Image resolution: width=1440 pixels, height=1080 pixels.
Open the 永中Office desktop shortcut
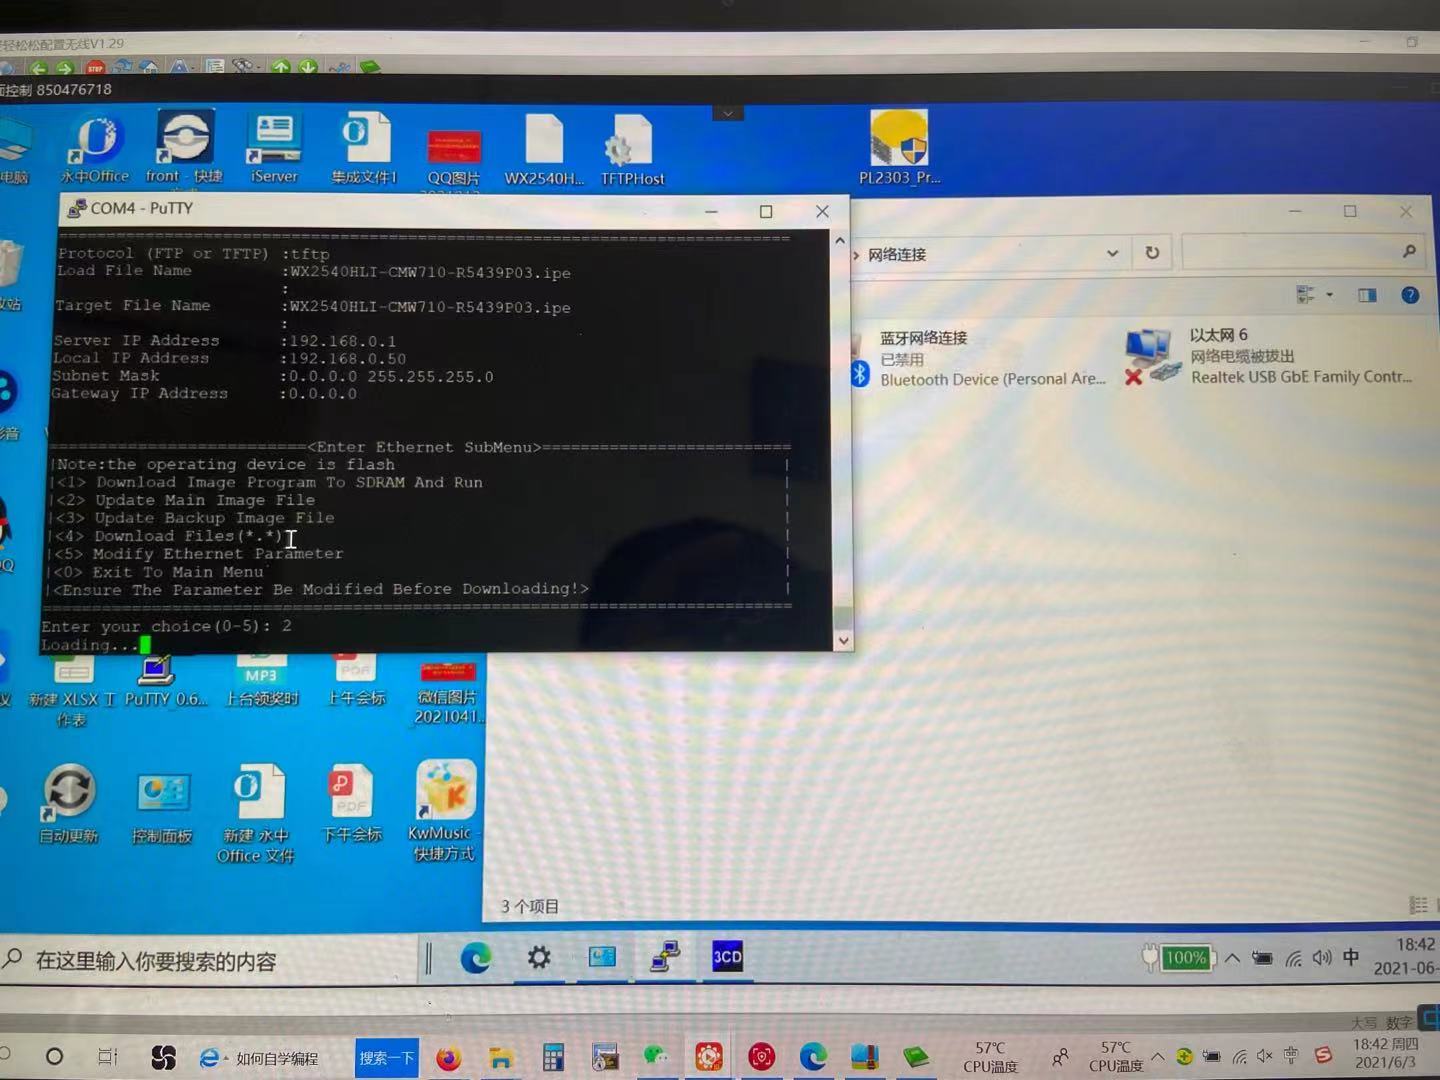coord(97,148)
